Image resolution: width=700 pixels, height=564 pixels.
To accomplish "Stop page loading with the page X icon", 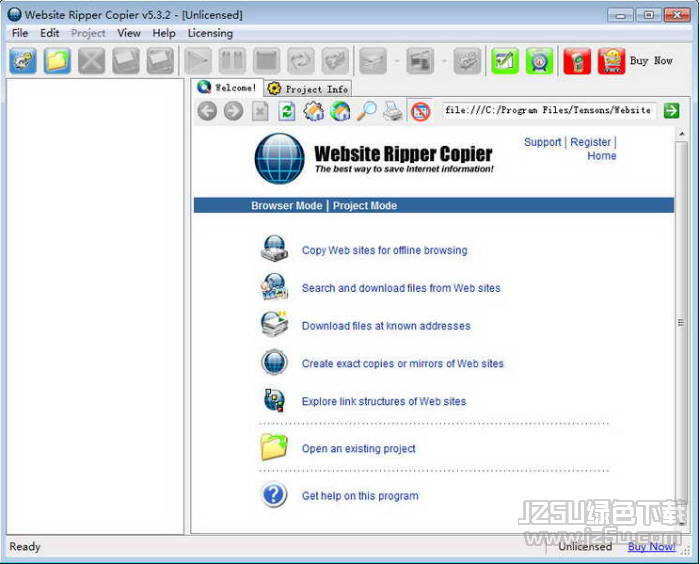I will 260,111.
